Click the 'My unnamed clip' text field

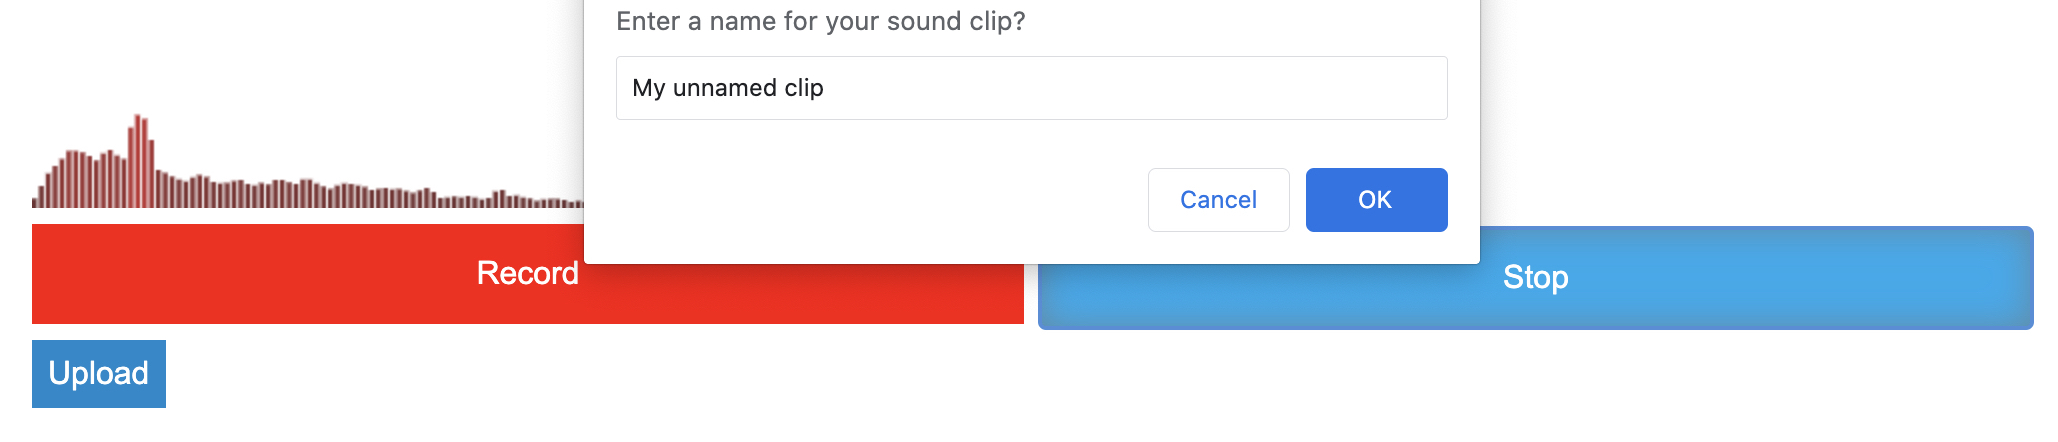click(x=1030, y=88)
